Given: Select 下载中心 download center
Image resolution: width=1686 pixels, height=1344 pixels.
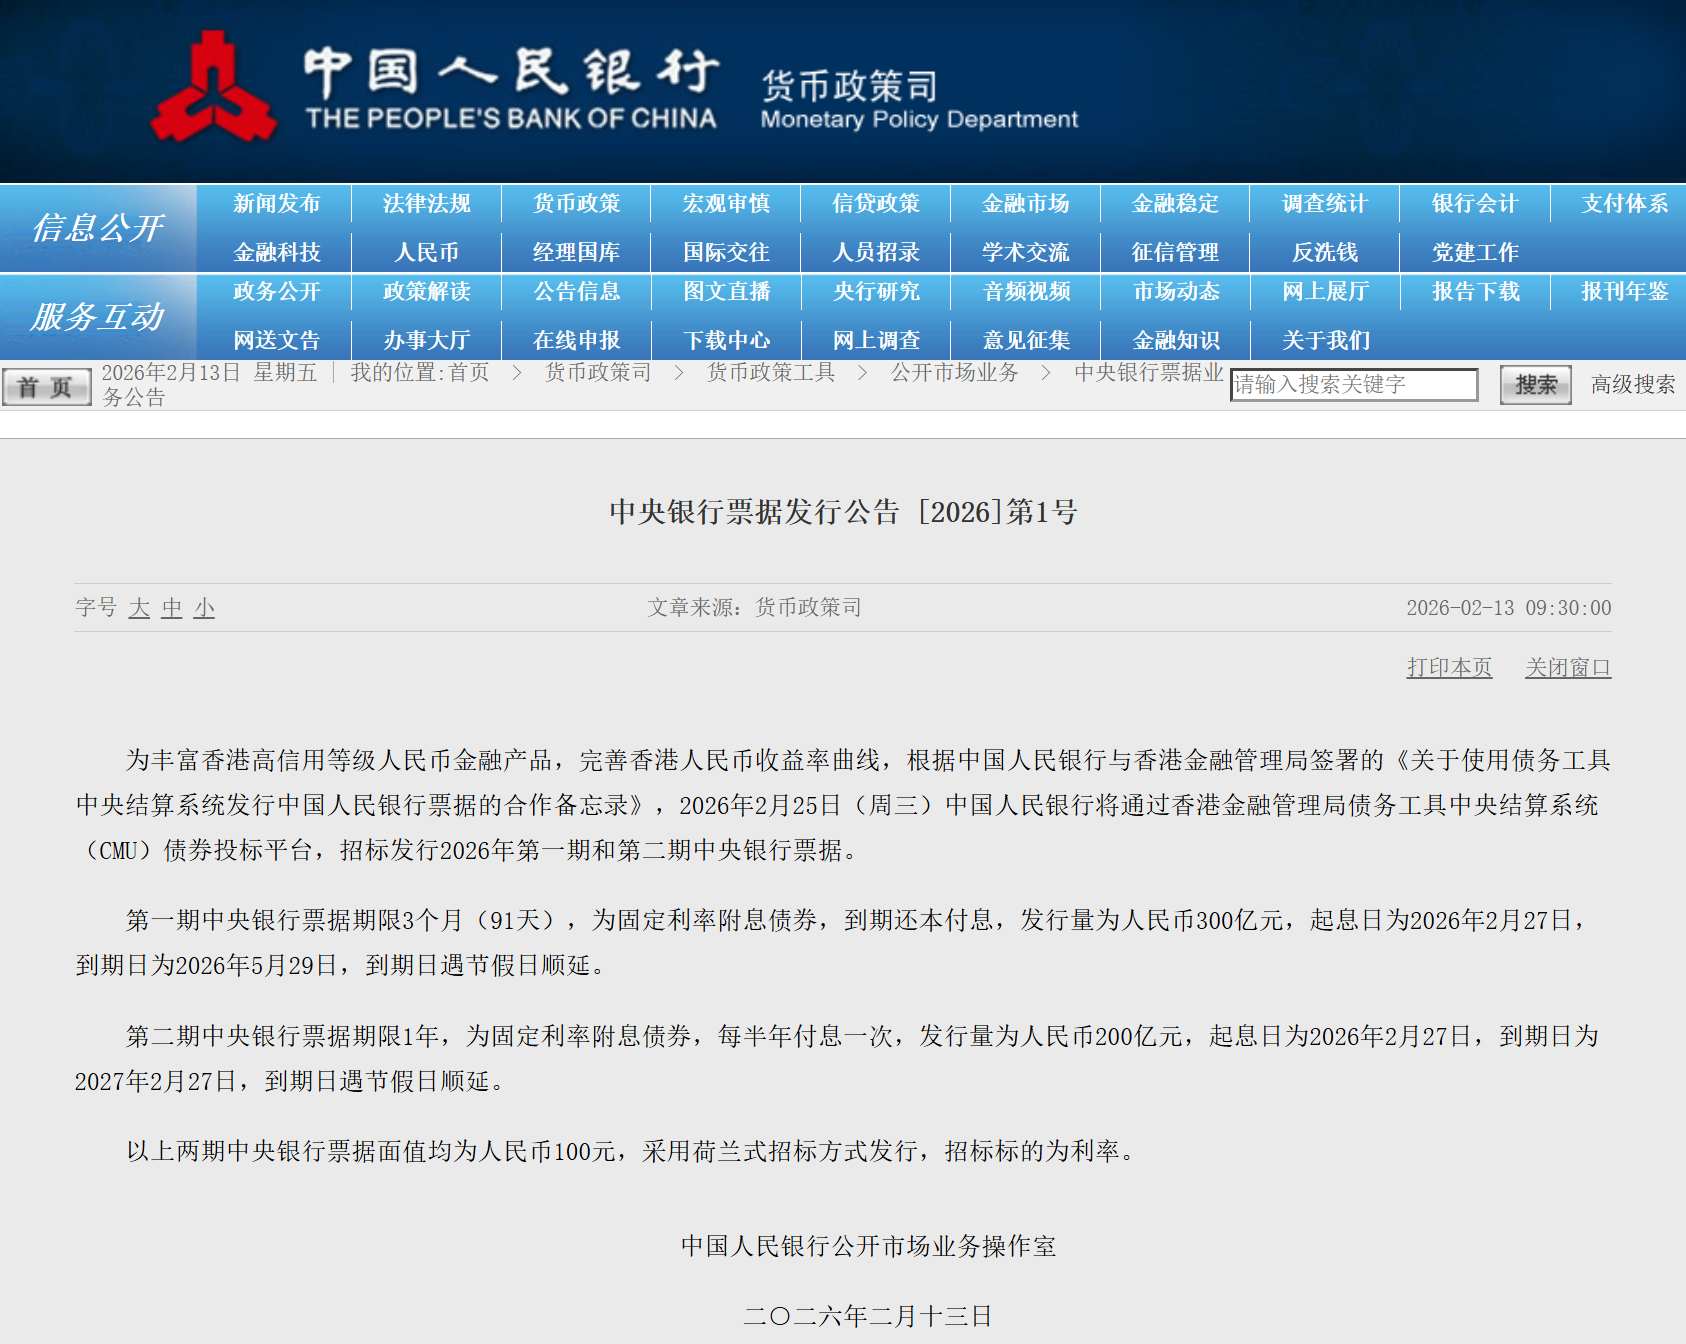Looking at the screenshot, I should tap(726, 340).
